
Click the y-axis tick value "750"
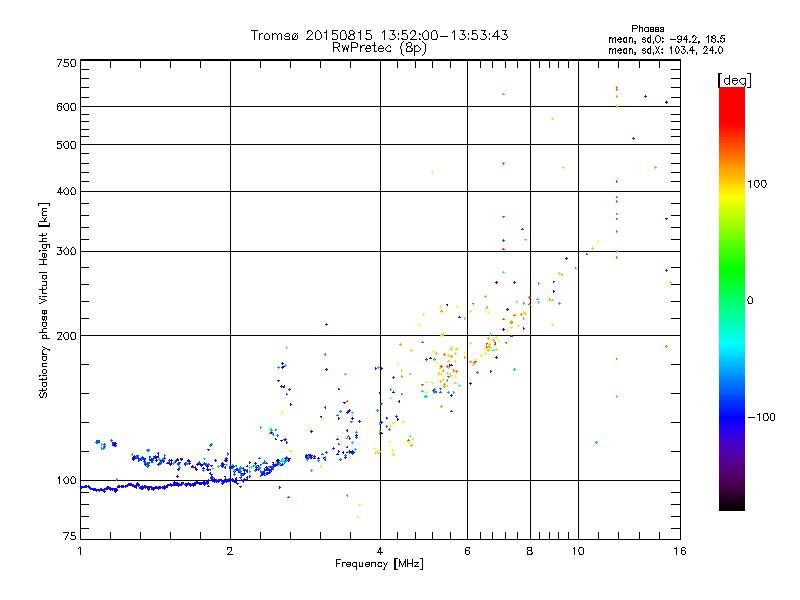tap(67, 63)
